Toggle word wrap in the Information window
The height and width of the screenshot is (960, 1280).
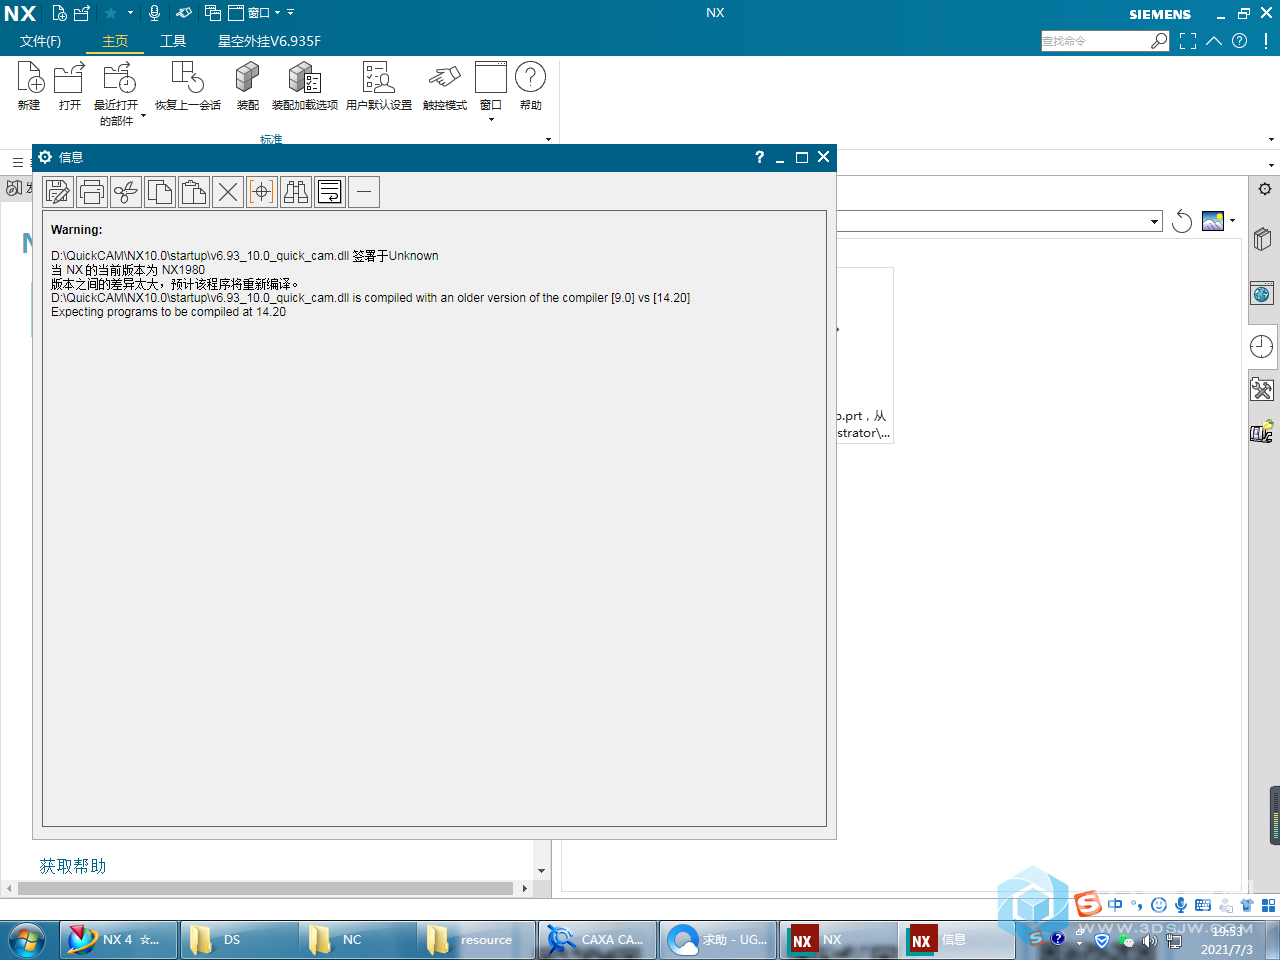tap(330, 191)
